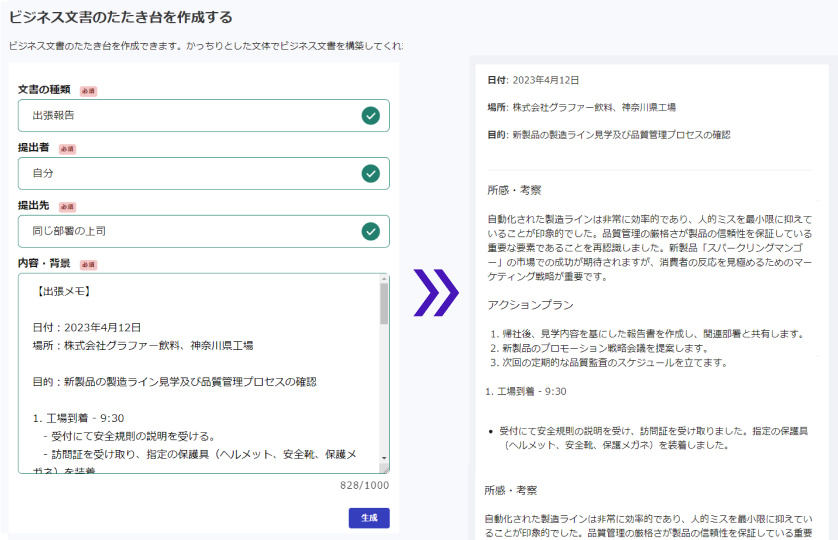Screen dimensions: 838x540
Task: Click the 必須 badge beside 文書の種類
Action: [89, 91]
